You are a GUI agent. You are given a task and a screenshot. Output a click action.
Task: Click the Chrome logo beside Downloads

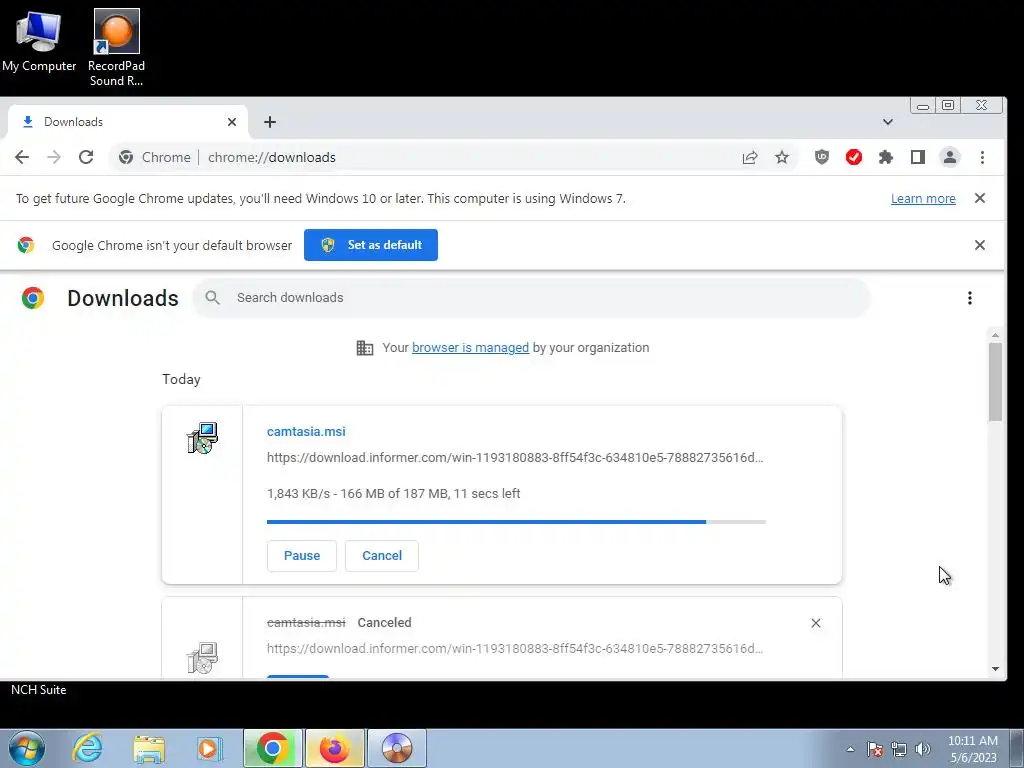pyautogui.click(x=33, y=298)
